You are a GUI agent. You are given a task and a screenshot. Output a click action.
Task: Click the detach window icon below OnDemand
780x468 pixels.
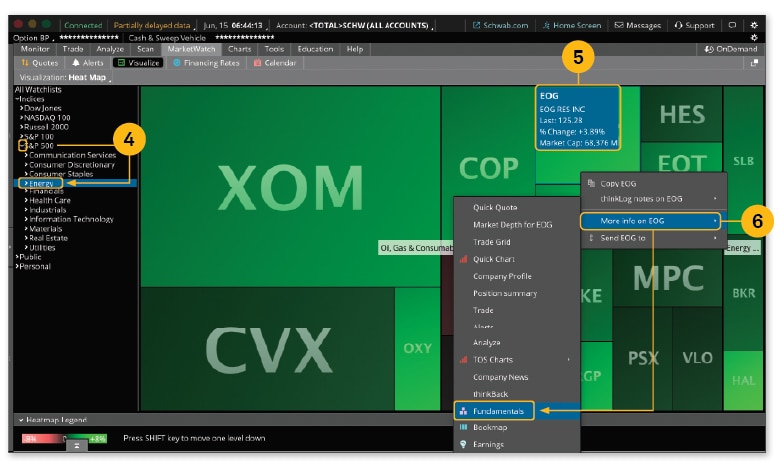[754, 63]
